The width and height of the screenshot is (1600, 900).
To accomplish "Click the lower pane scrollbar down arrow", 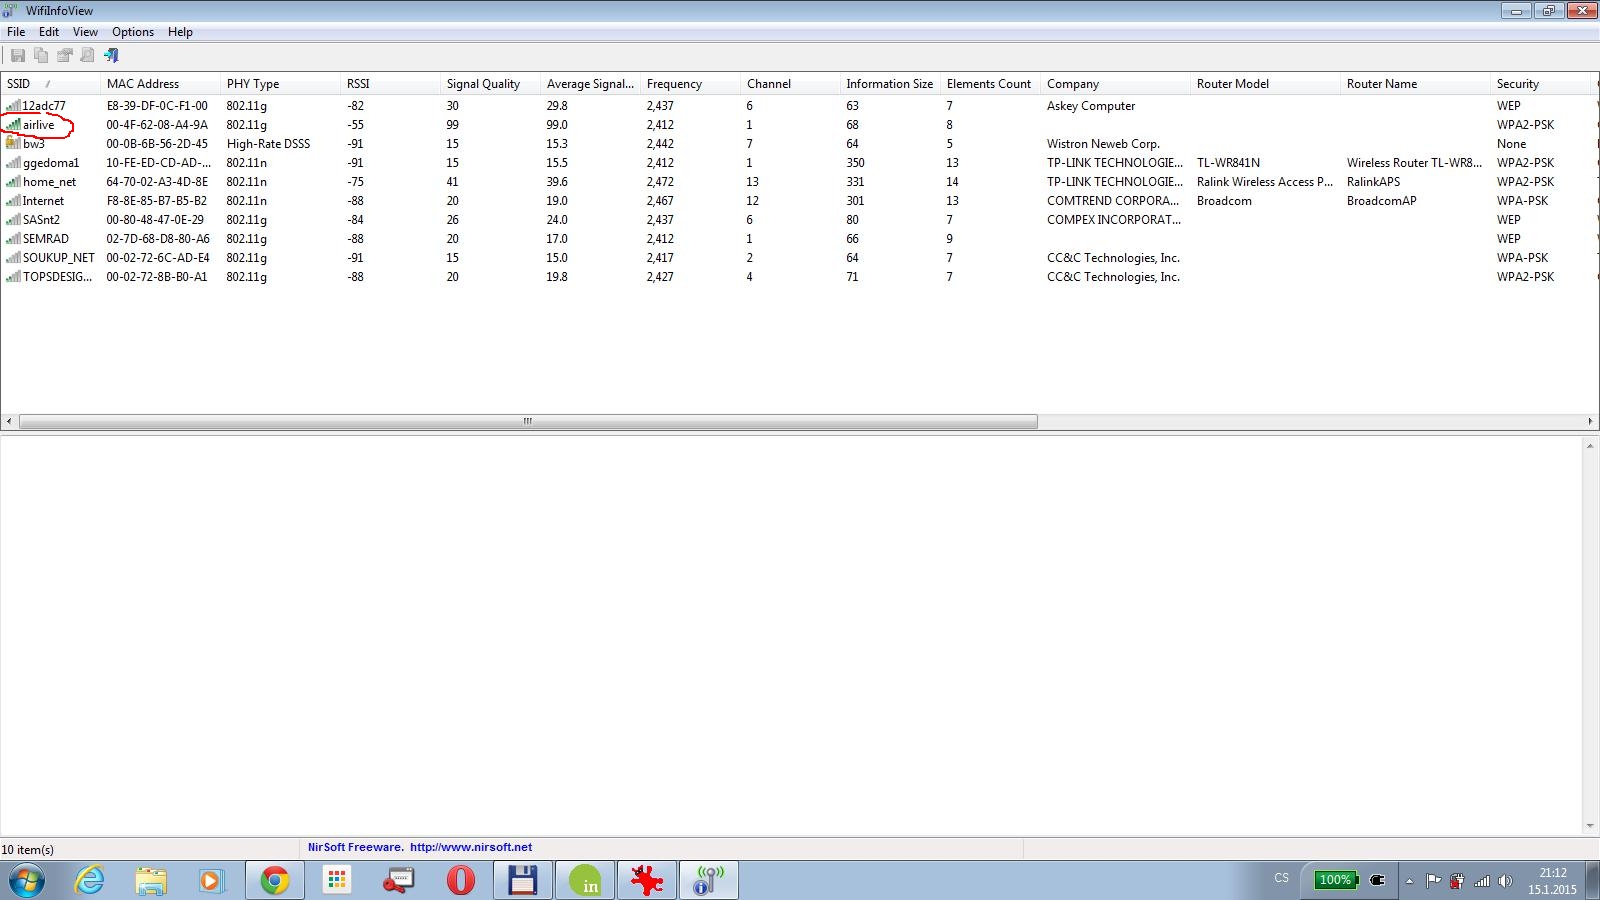I will 1590,826.
